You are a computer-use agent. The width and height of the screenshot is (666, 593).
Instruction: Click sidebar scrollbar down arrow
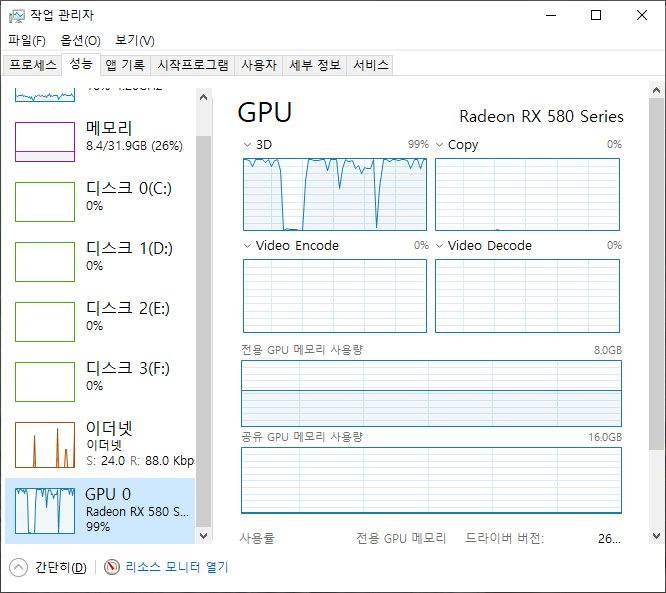[203, 536]
